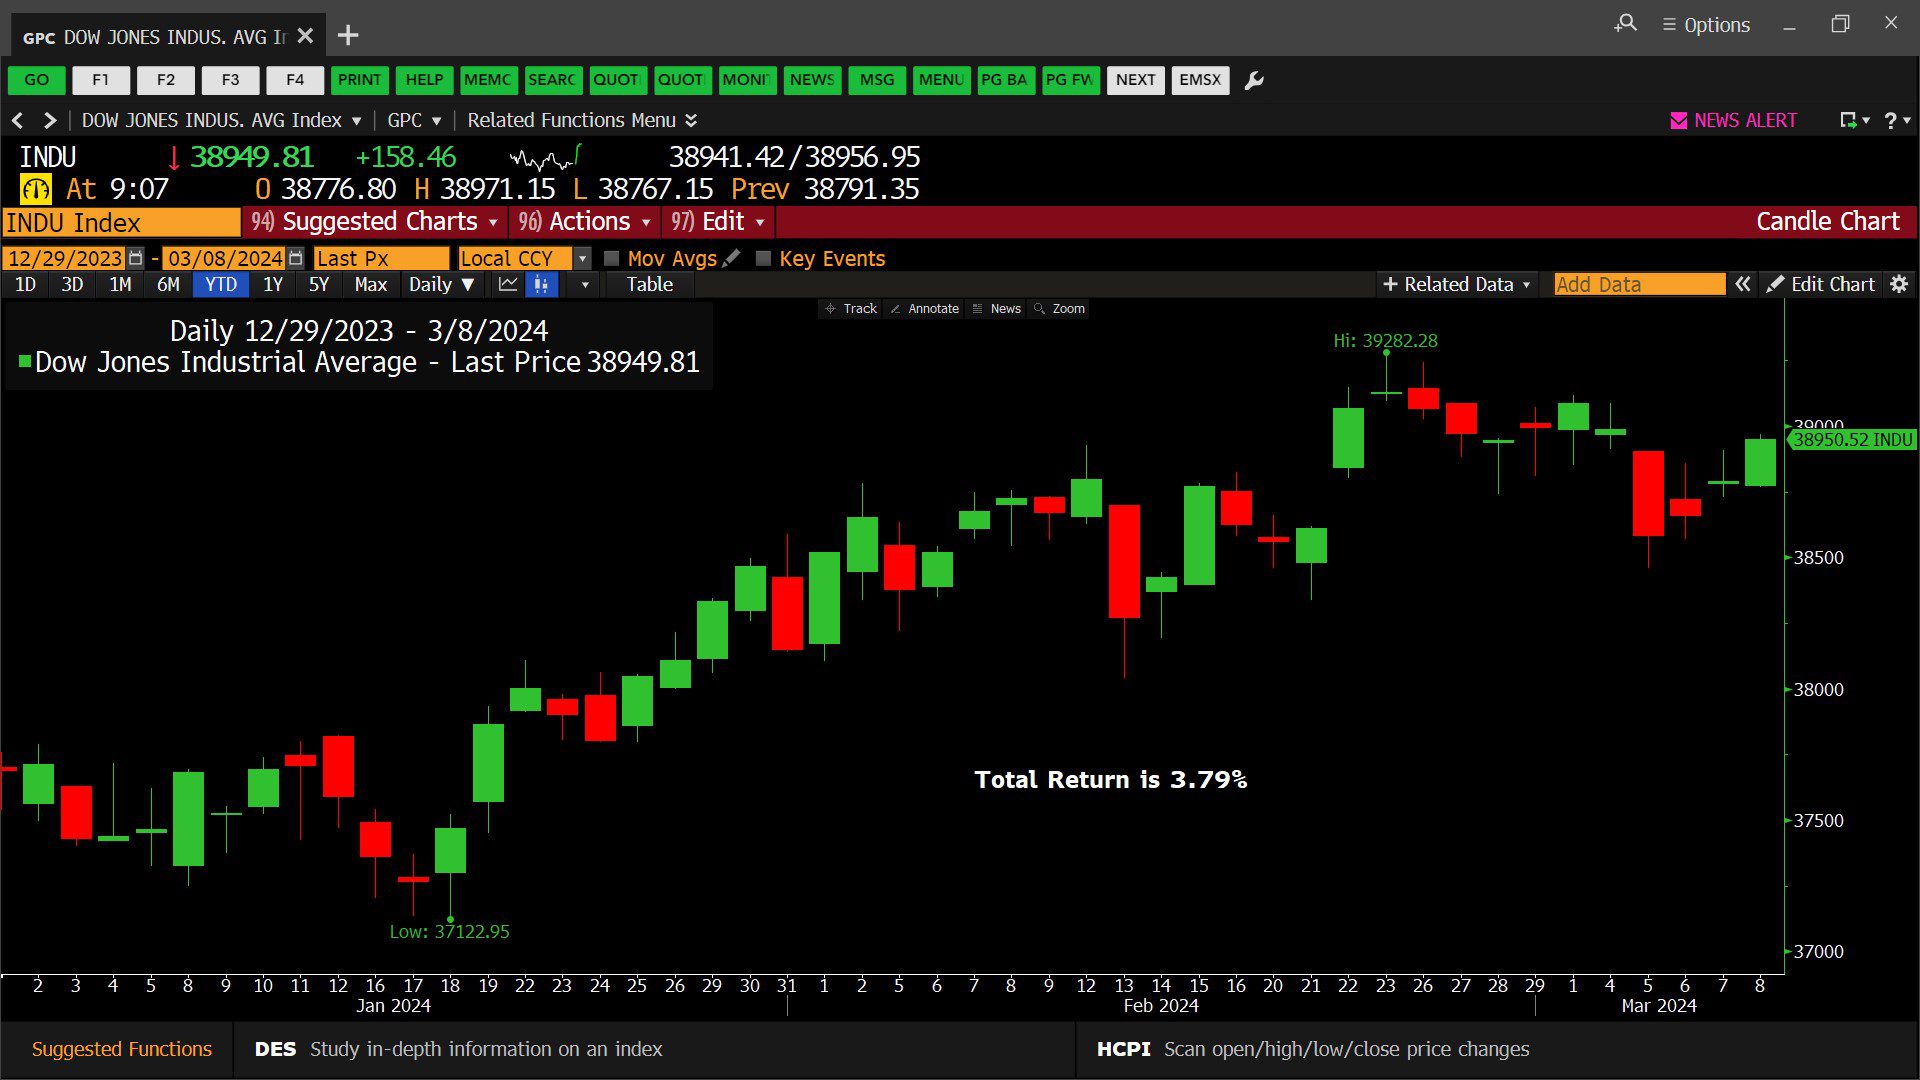
Task: Activate the chart Zoom tool
Action: (x=1060, y=309)
